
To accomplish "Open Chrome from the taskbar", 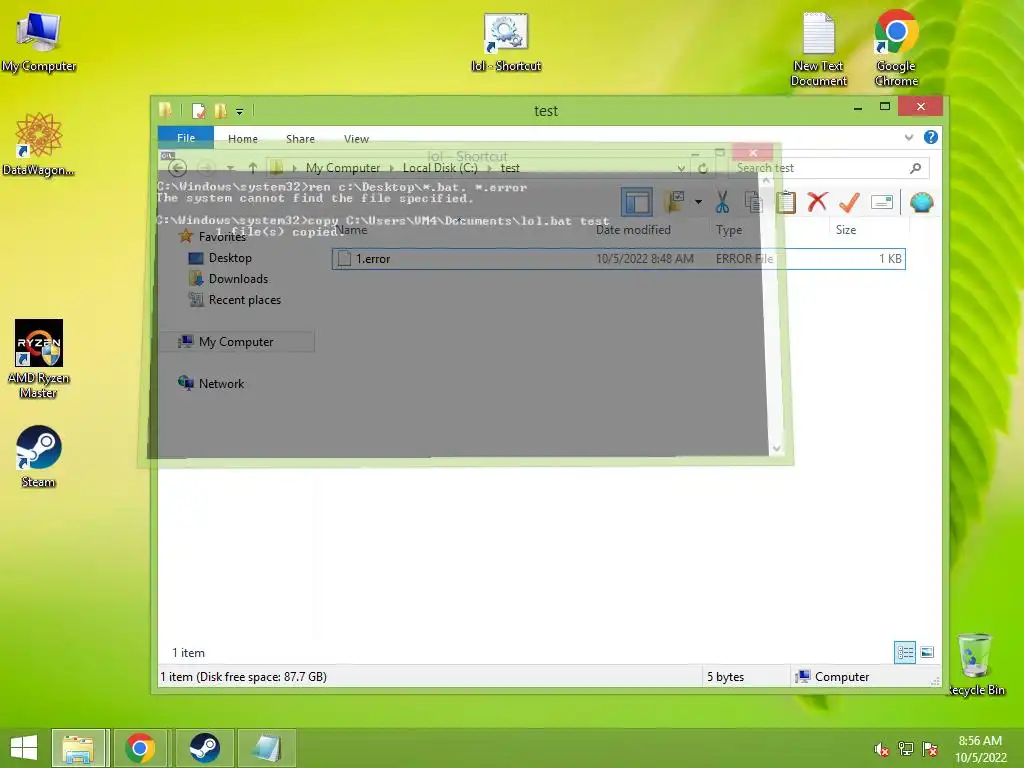I will [x=140, y=748].
